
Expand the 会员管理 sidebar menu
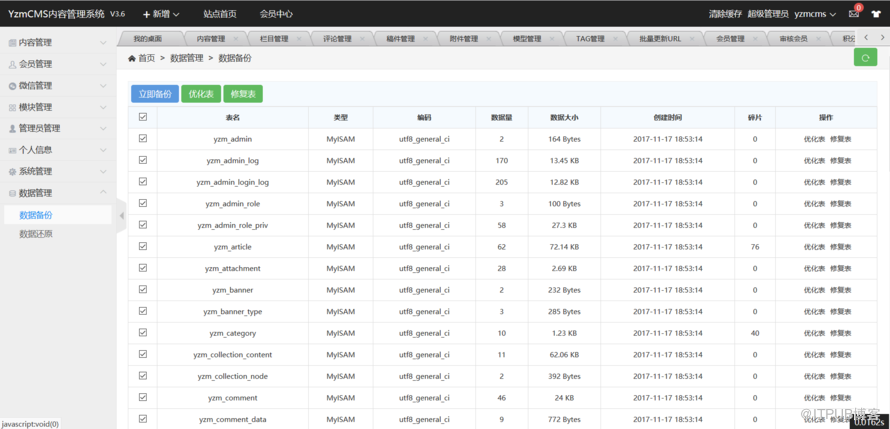pos(57,64)
